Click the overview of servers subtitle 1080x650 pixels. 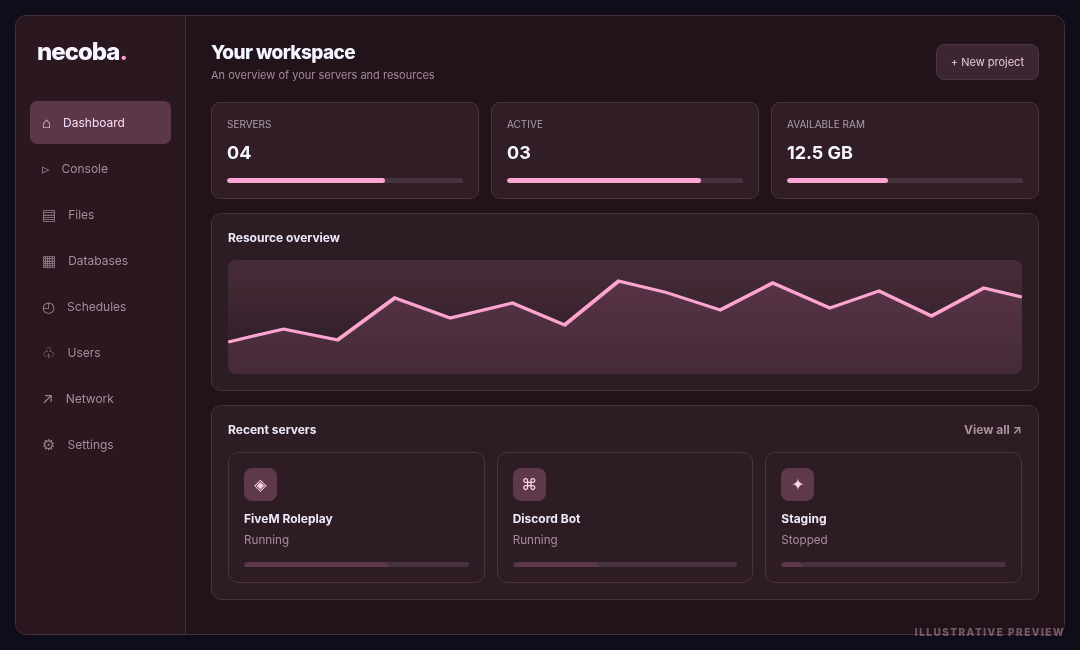click(322, 75)
